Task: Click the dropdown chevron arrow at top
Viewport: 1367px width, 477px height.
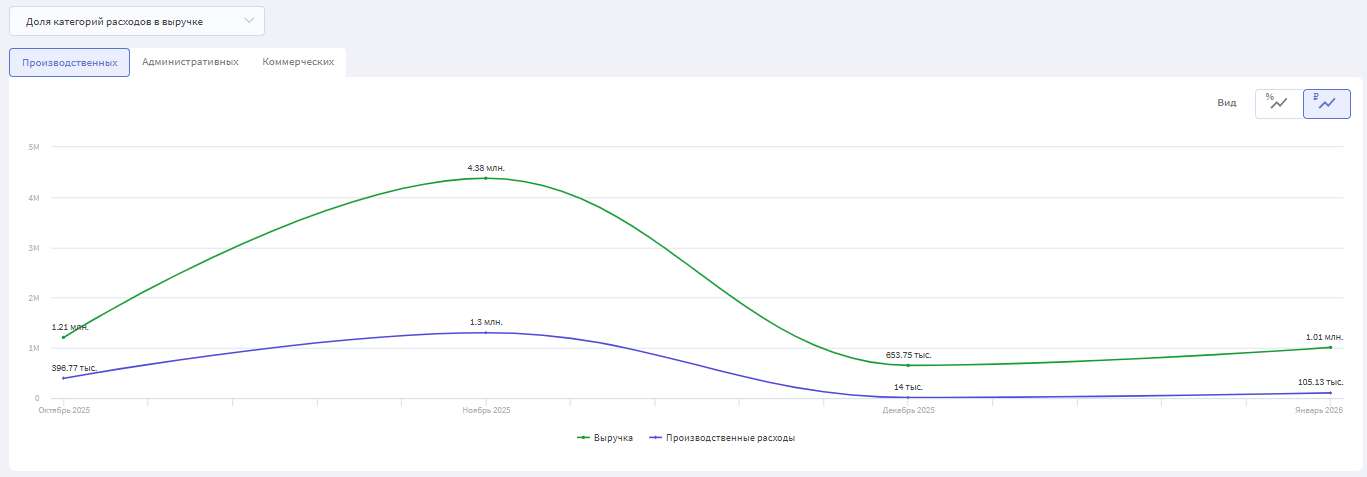Action: pyautogui.click(x=249, y=21)
